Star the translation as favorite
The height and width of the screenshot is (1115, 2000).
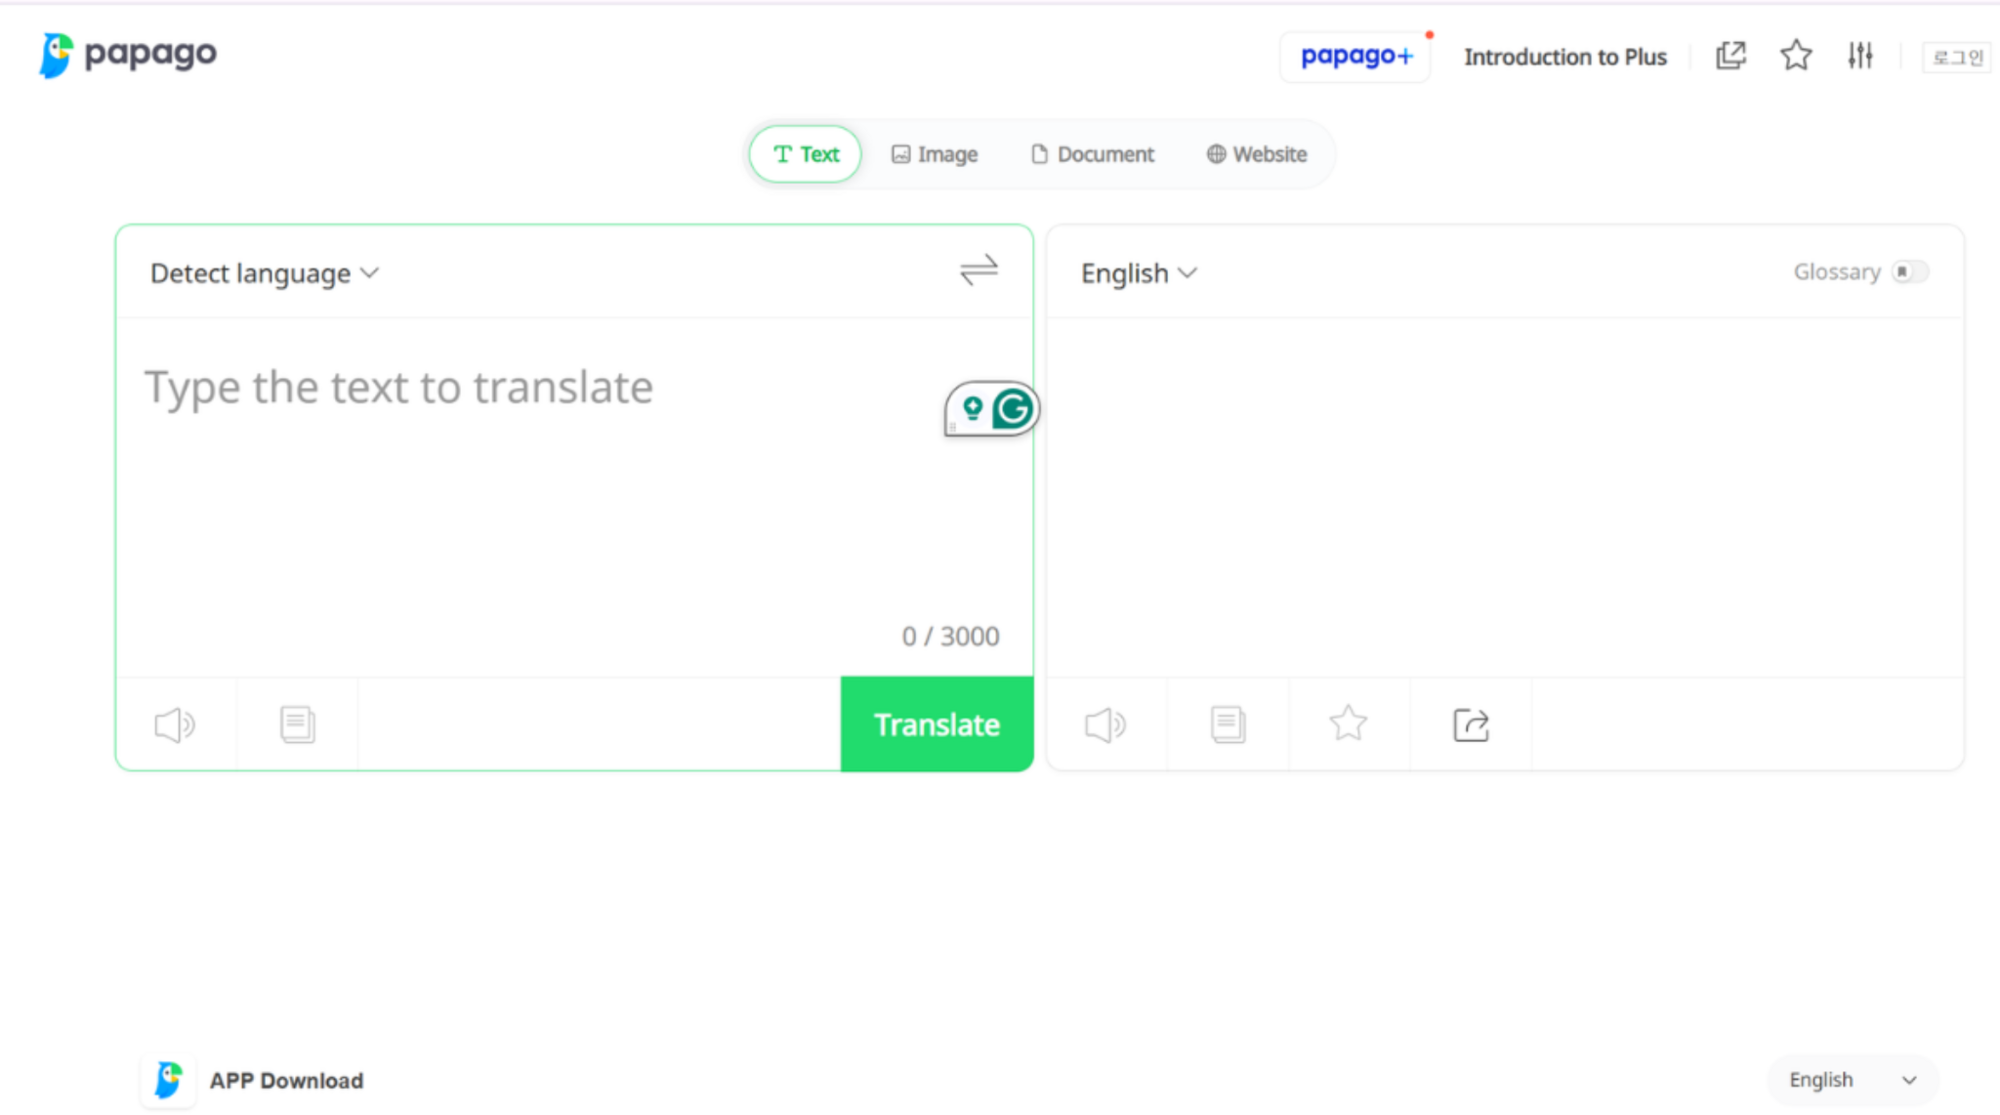(1348, 722)
